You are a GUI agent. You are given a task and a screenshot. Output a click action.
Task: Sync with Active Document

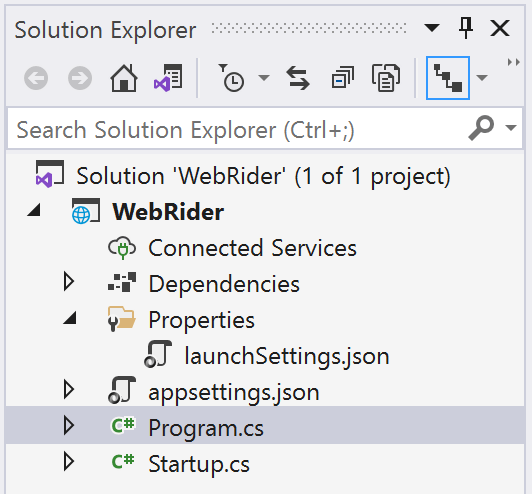point(298,78)
